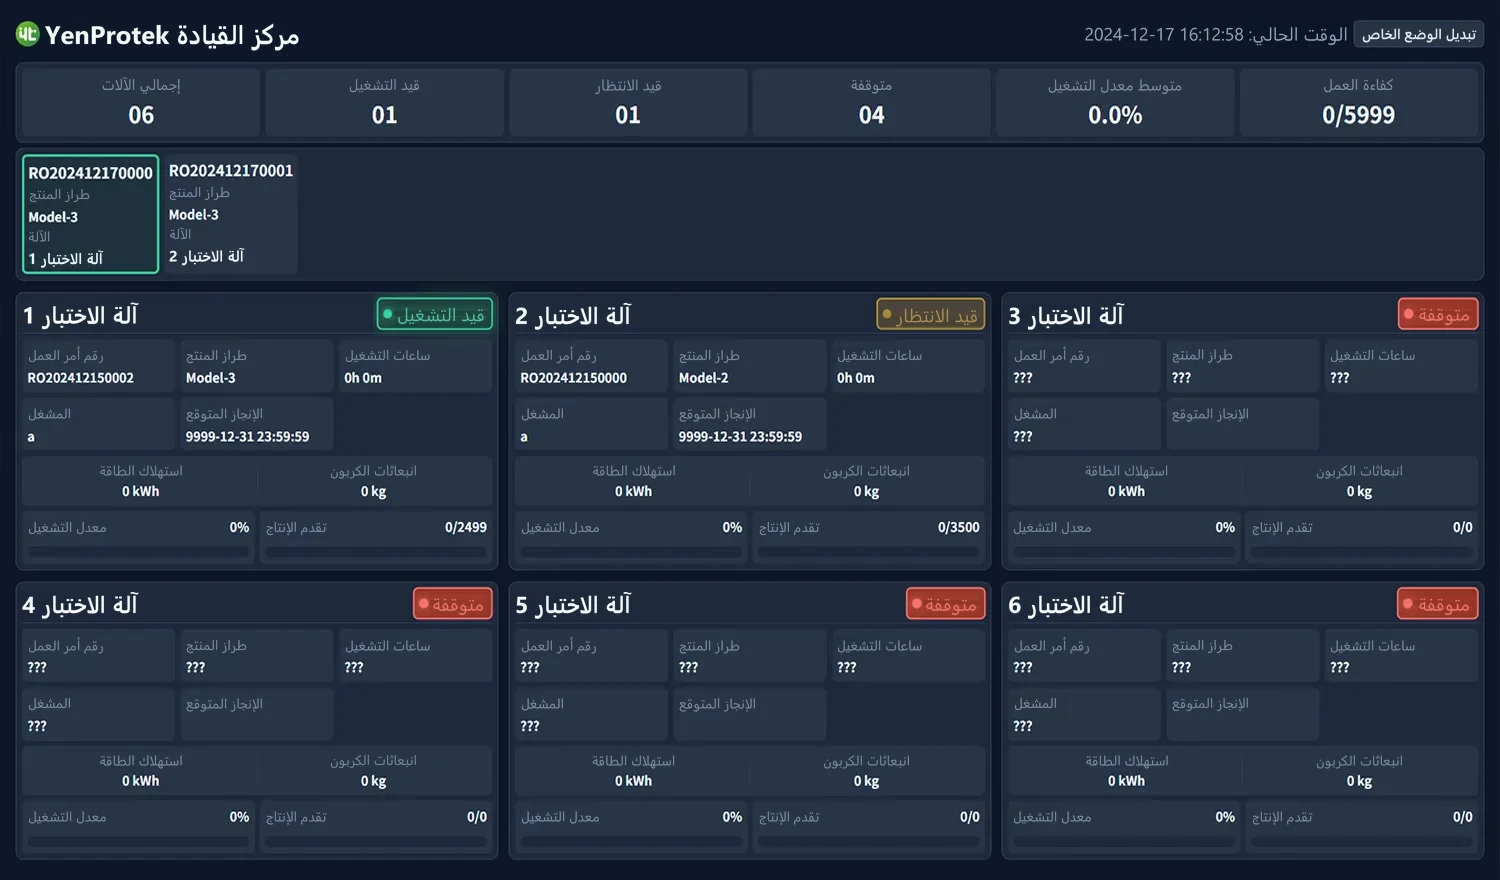Click Model-2 product model on machine 2
This screenshot has height=880, width=1500.
(704, 378)
